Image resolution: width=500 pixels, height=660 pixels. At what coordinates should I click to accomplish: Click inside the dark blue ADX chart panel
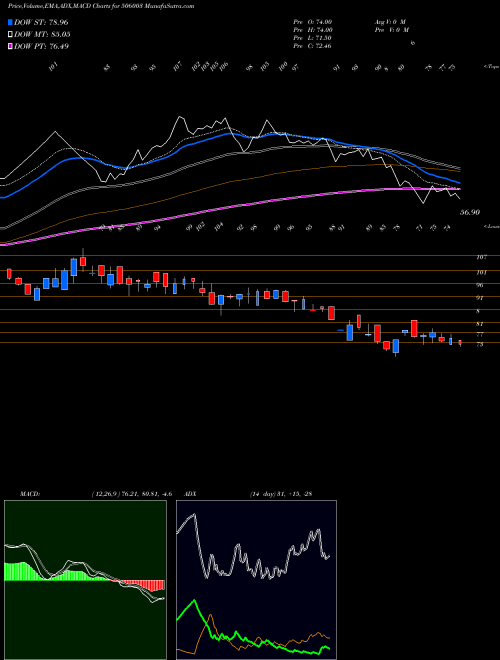tap(256, 580)
